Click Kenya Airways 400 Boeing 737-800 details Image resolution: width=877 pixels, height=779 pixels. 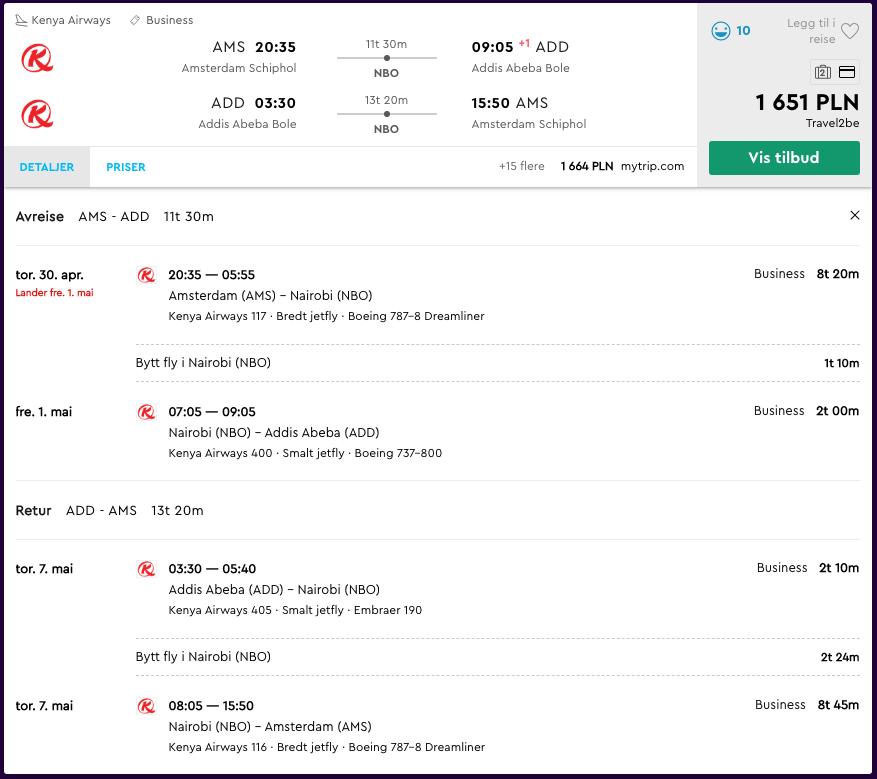(x=305, y=453)
